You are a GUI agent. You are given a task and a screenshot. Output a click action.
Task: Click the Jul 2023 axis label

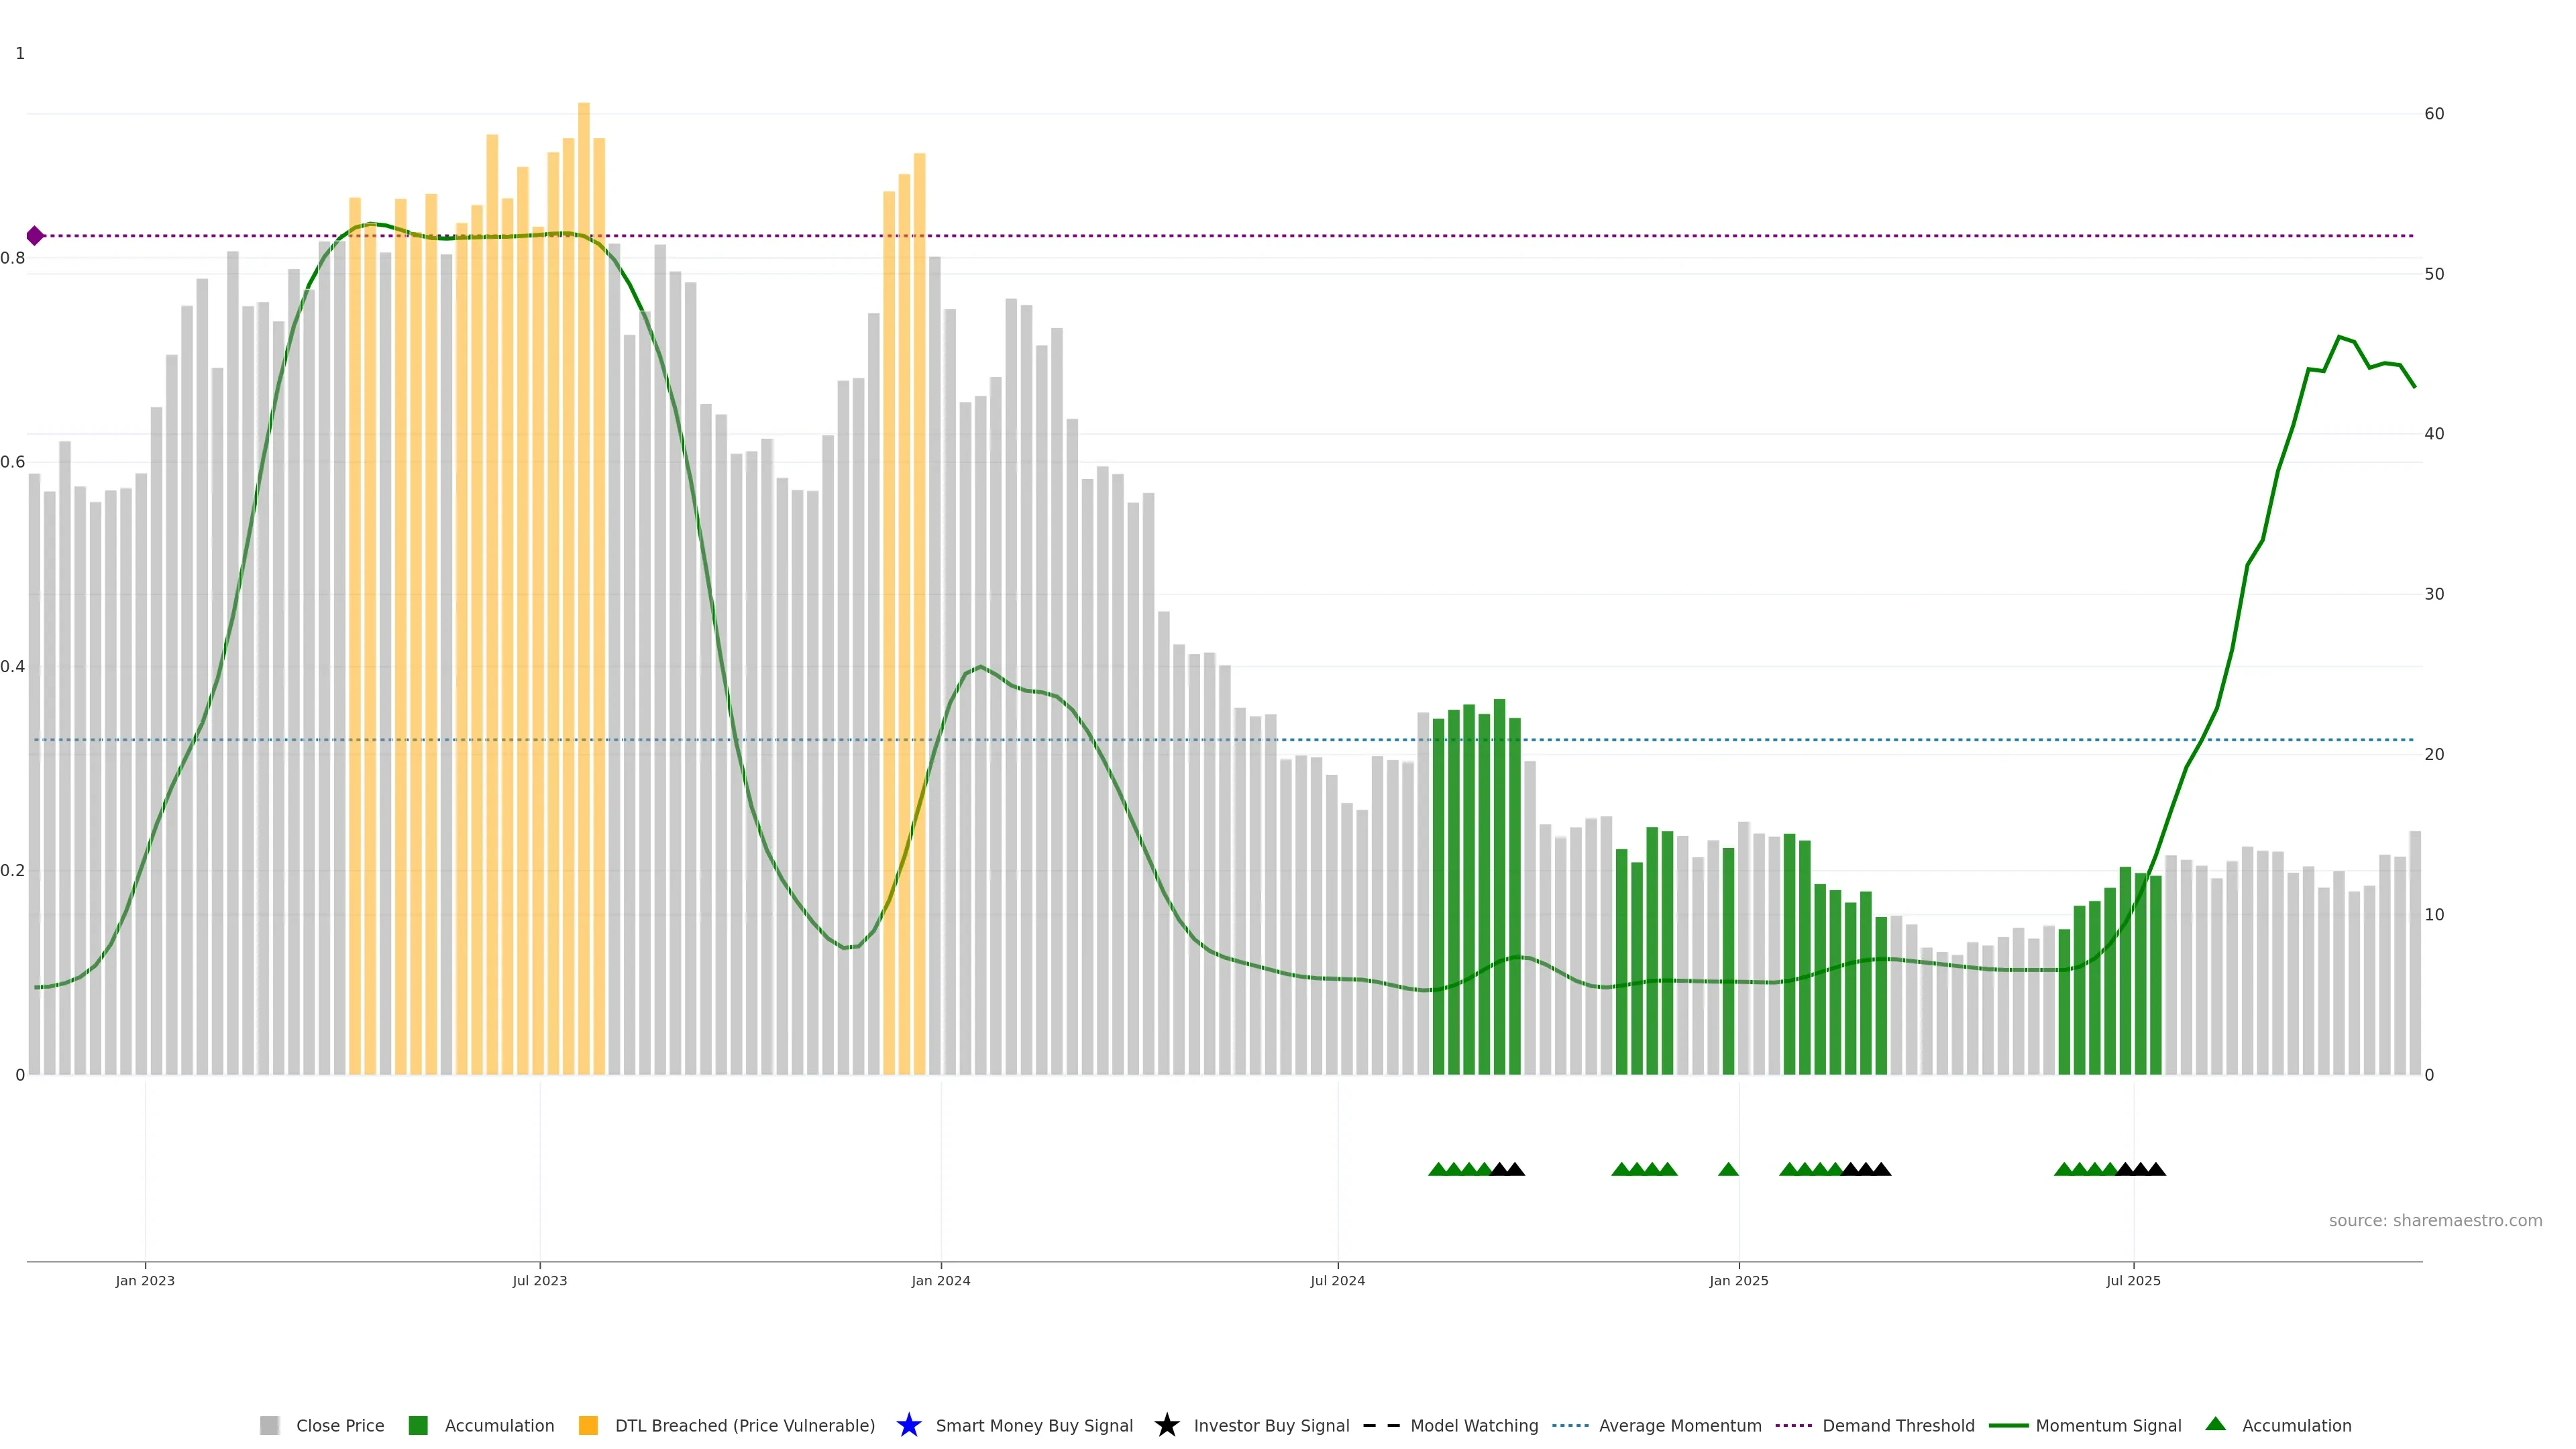point(539,1280)
